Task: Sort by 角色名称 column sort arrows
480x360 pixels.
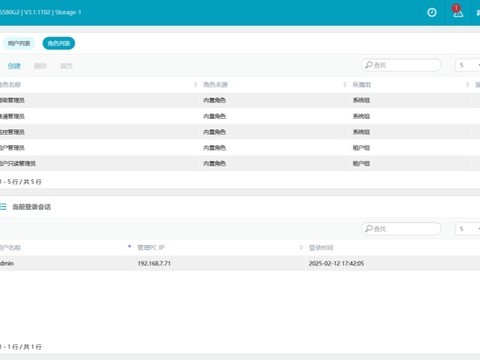Action: pos(195,85)
